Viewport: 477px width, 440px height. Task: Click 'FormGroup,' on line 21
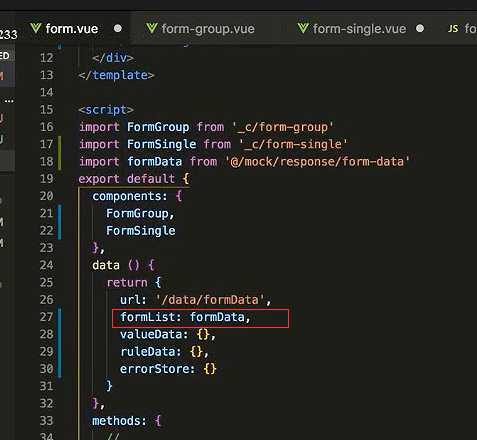coord(140,214)
